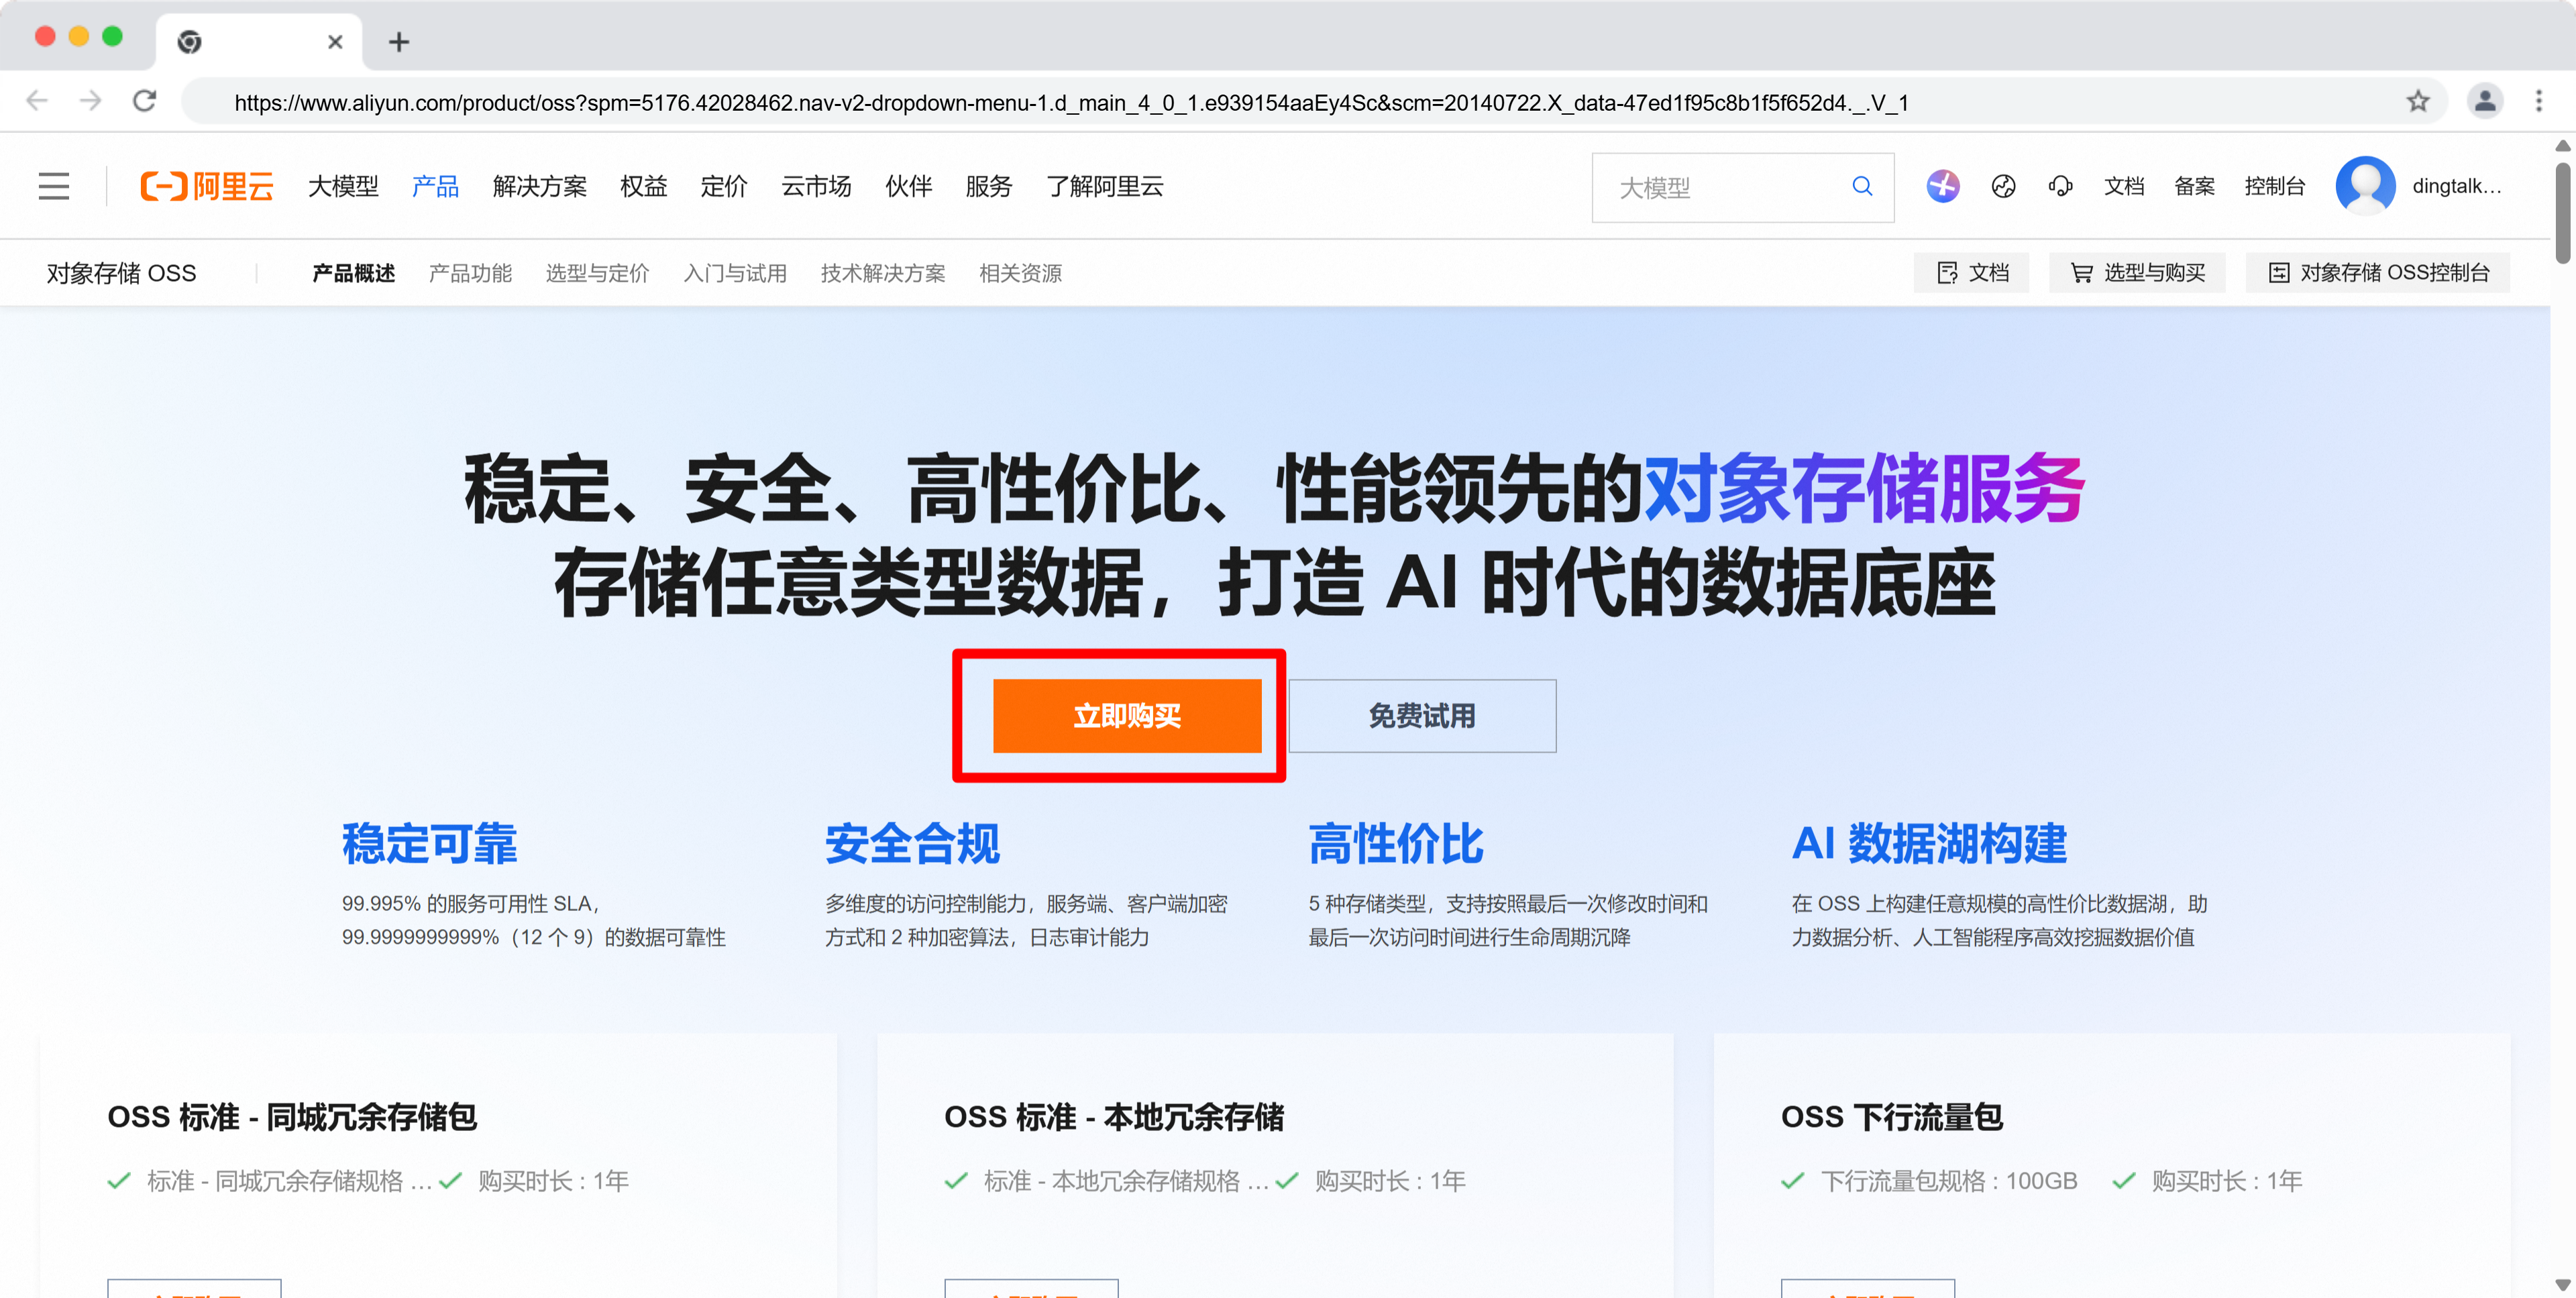Open 大模型 in top navigation
The height and width of the screenshot is (1298, 2576).
tap(343, 186)
